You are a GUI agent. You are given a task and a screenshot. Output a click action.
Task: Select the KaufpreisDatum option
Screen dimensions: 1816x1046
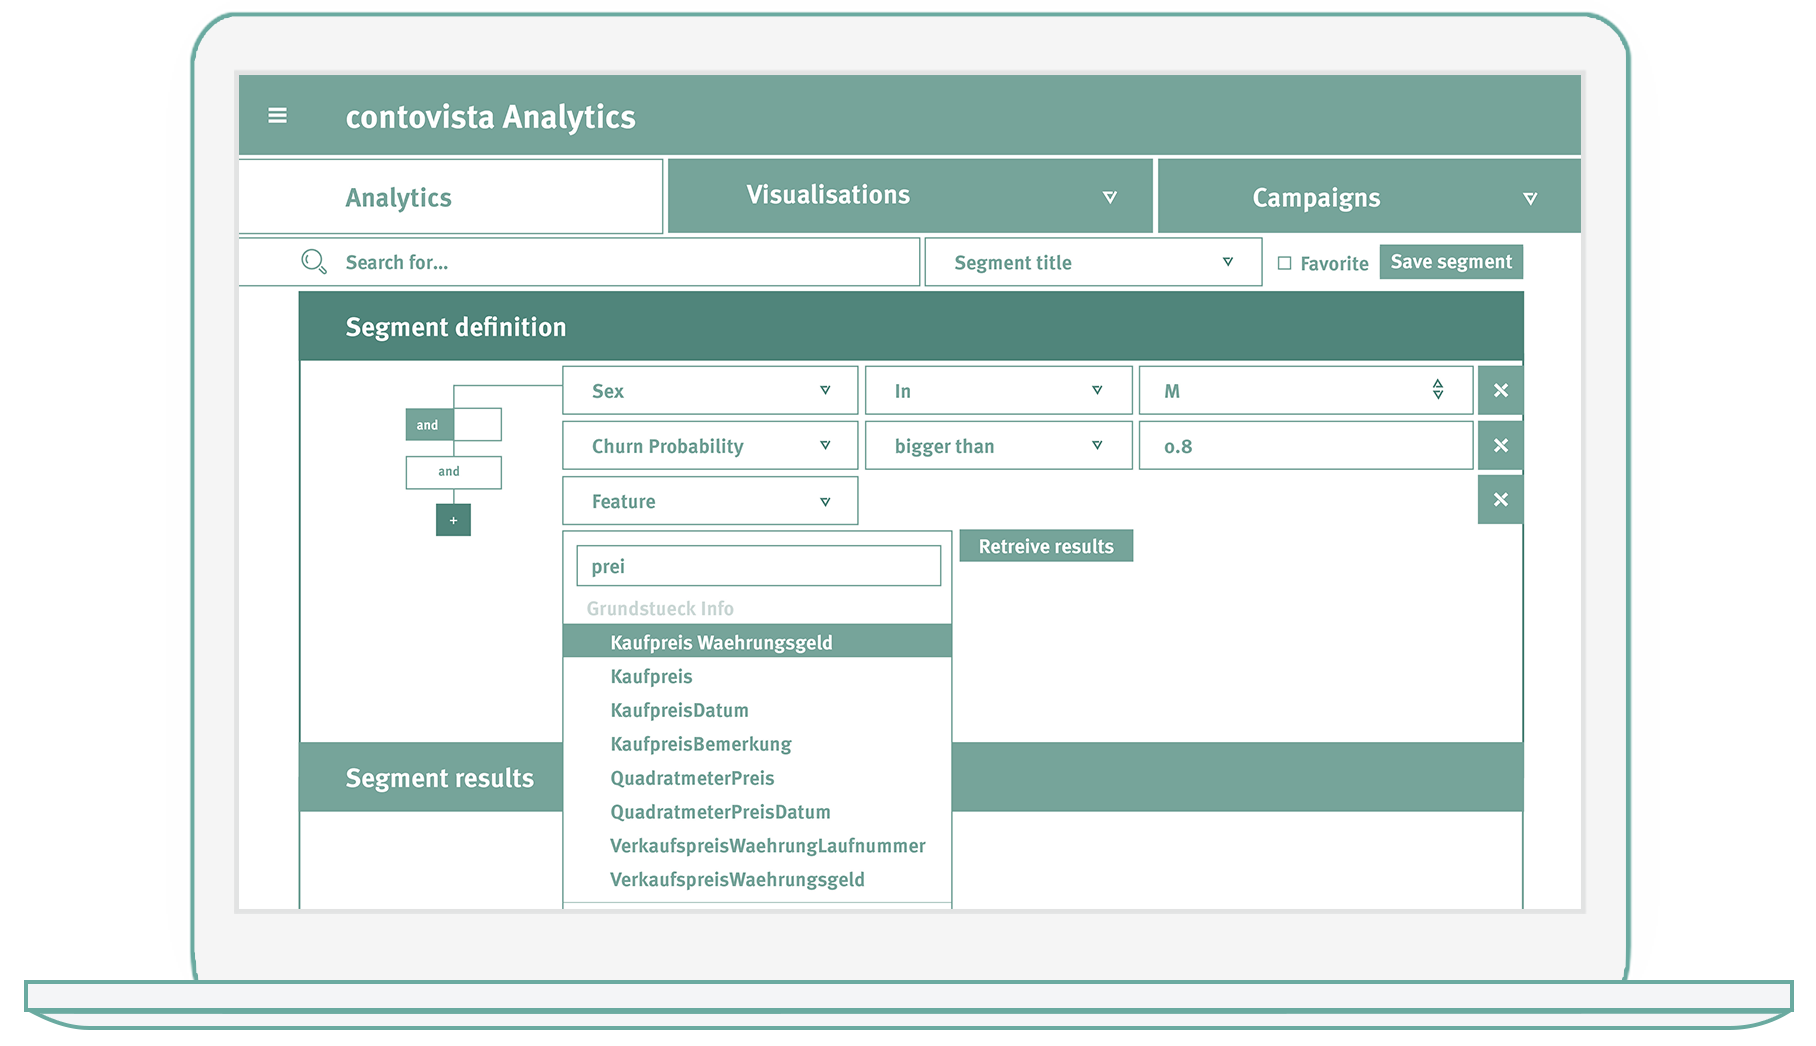[679, 710]
